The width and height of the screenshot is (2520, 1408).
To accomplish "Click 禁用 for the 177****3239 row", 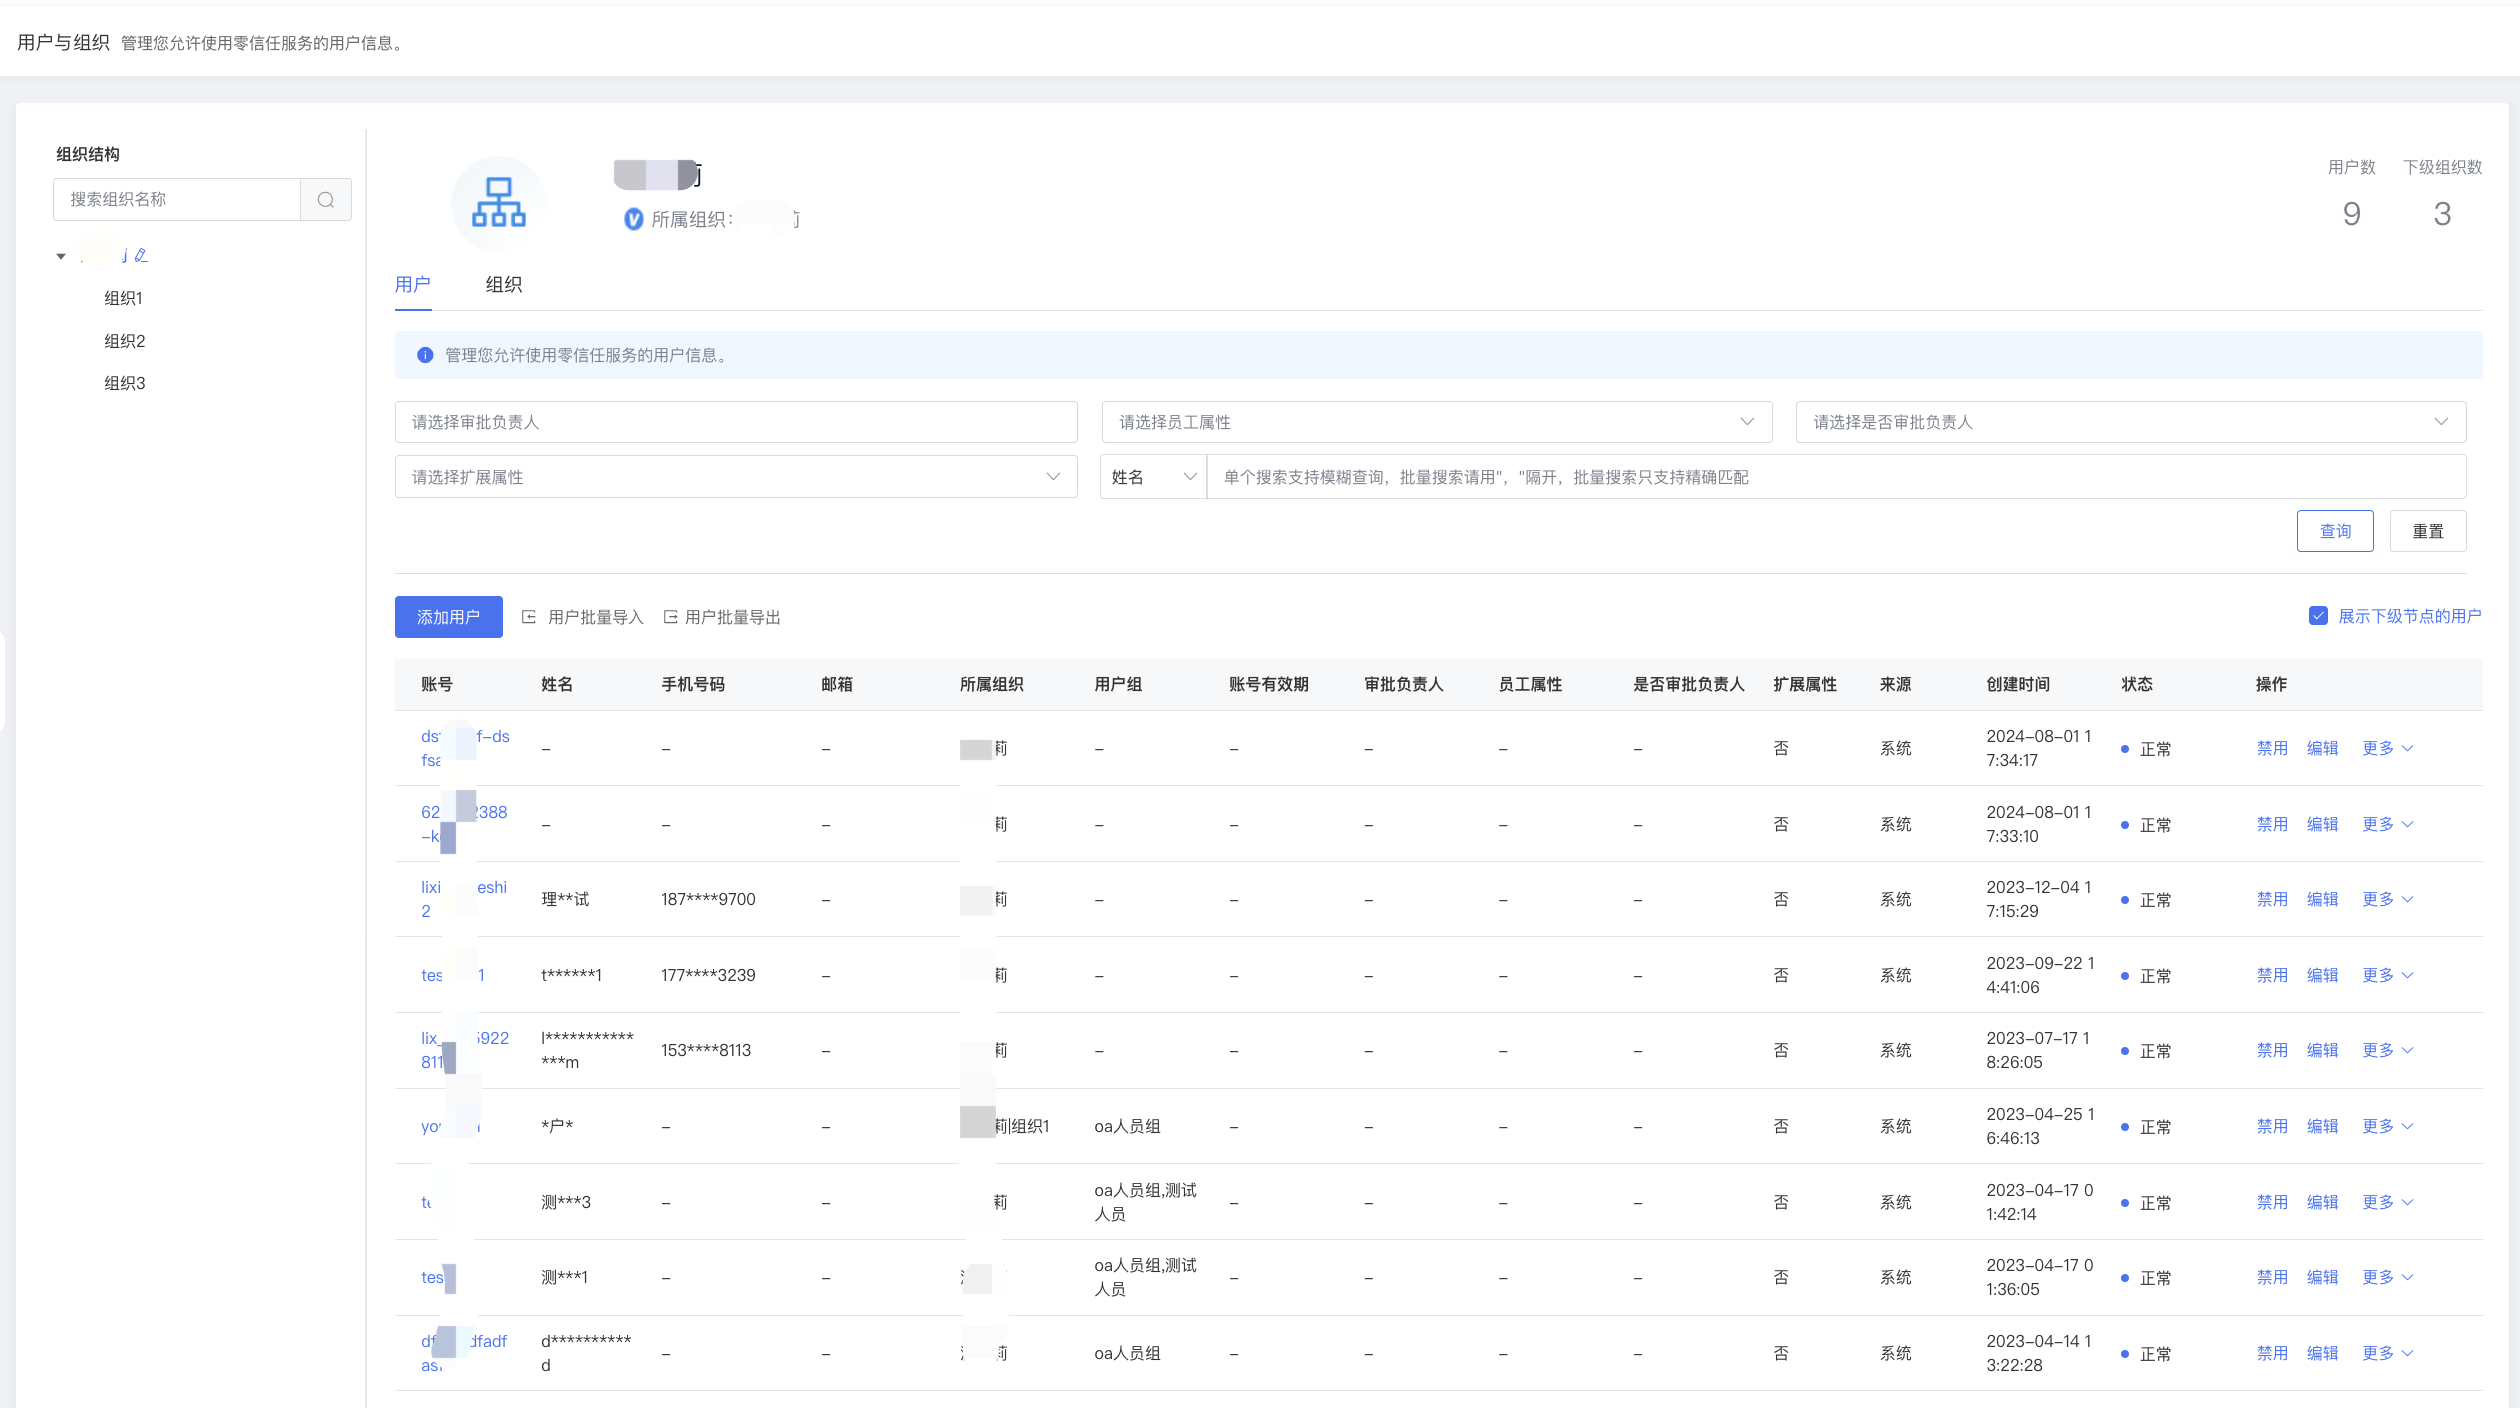I will [2272, 975].
